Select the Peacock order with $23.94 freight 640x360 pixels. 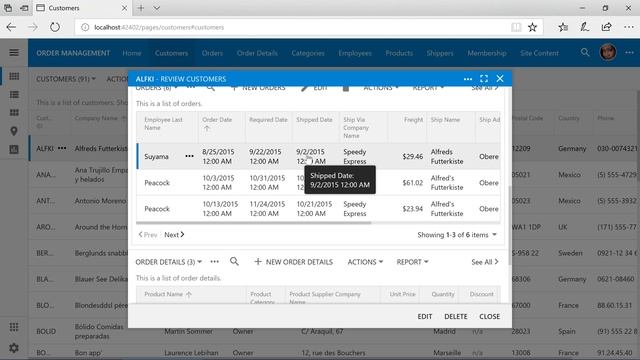point(318,209)
